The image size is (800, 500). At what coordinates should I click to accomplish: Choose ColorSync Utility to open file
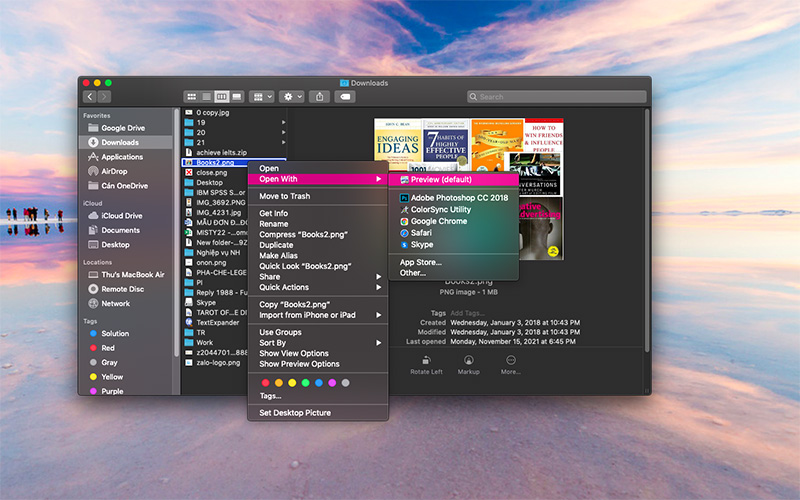(440, 210)
